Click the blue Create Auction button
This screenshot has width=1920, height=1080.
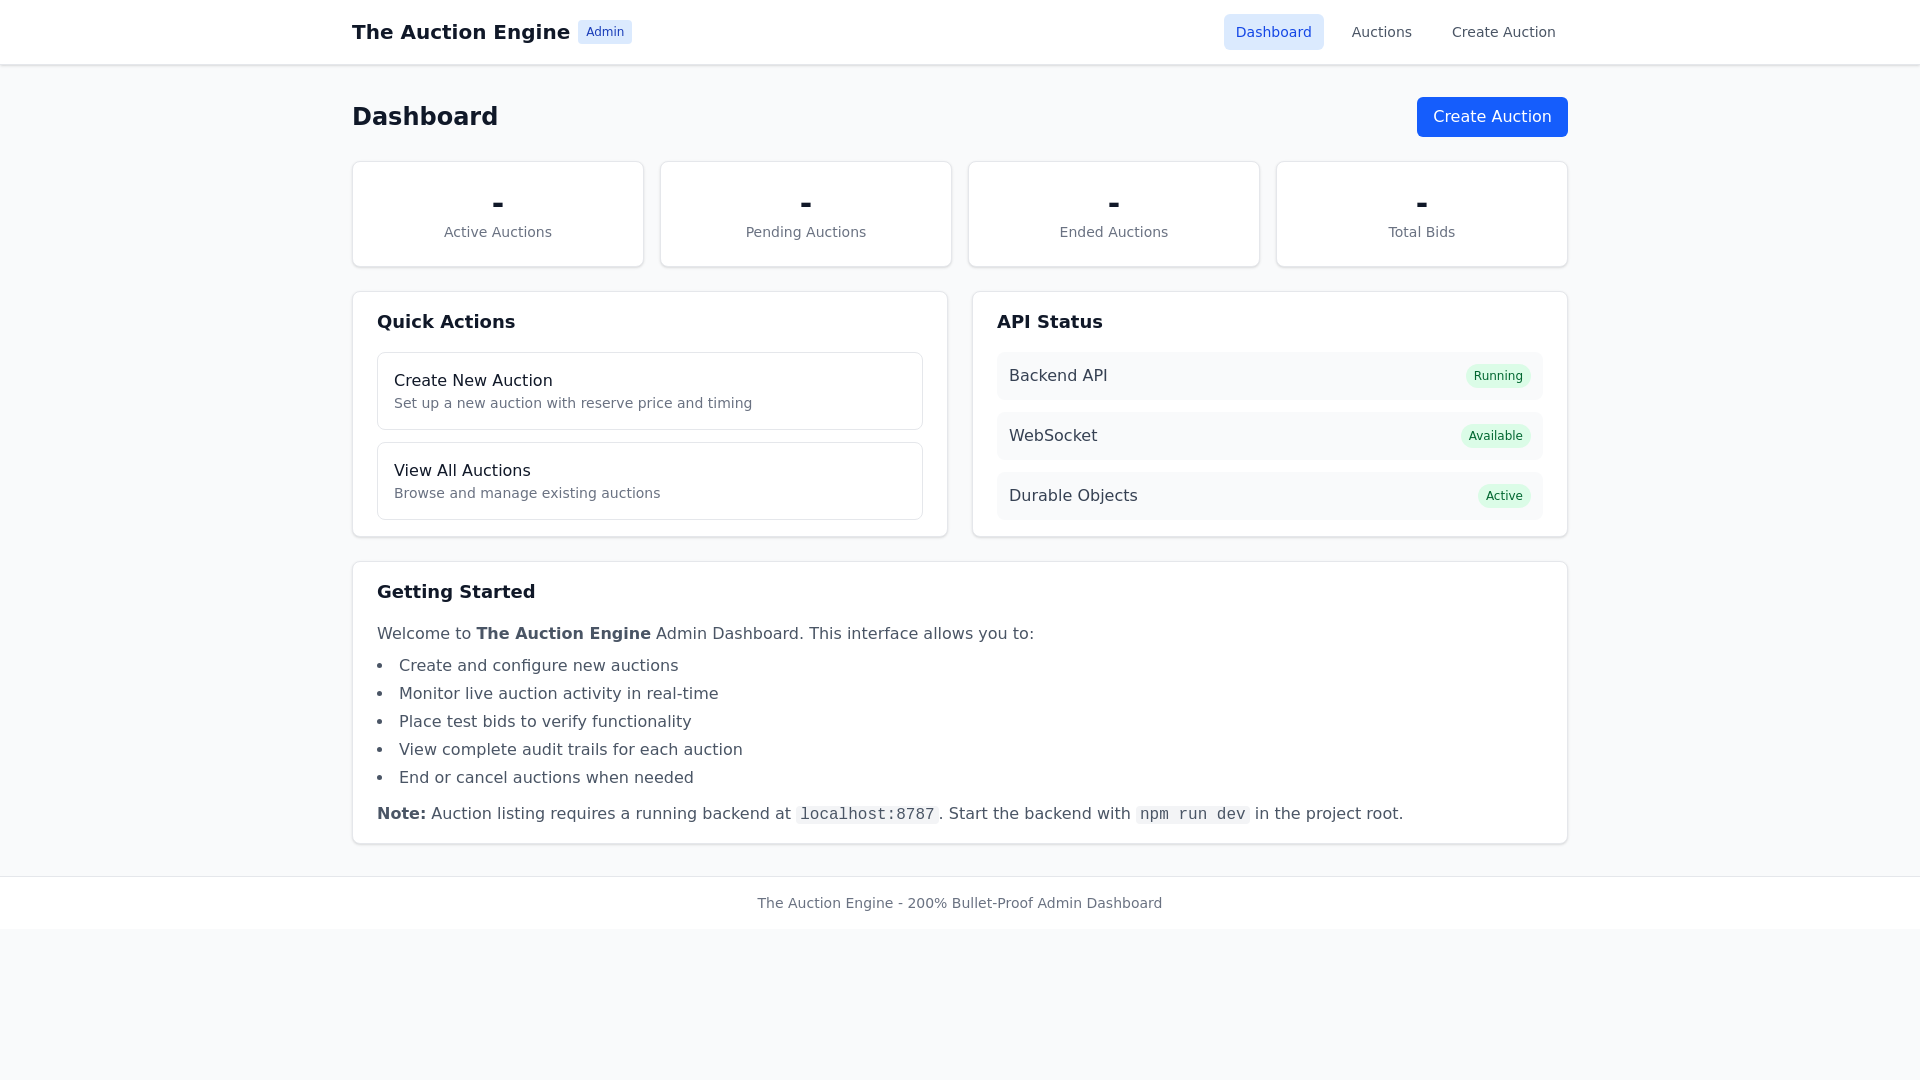pos(1492,117)
